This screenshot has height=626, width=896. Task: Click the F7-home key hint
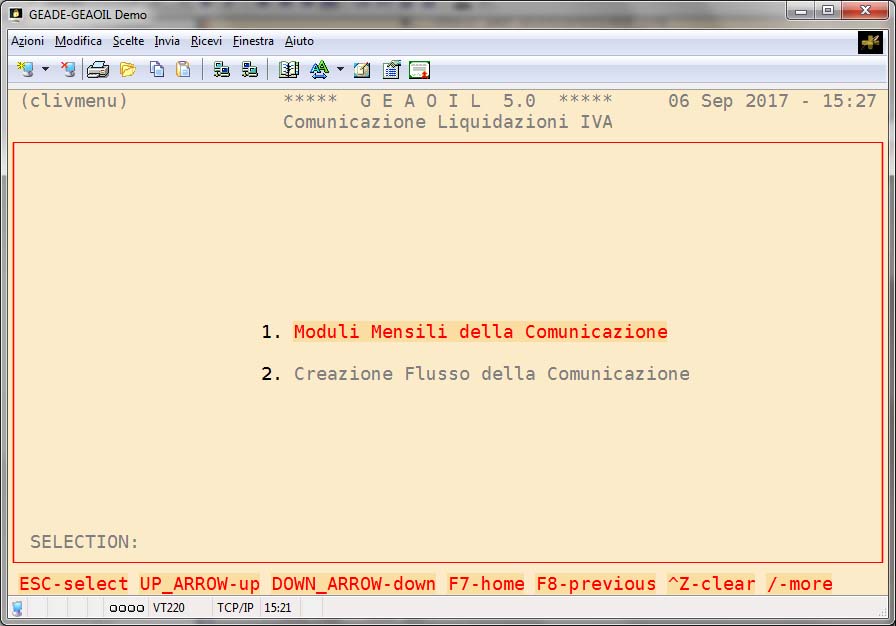[x=486, y=584]
